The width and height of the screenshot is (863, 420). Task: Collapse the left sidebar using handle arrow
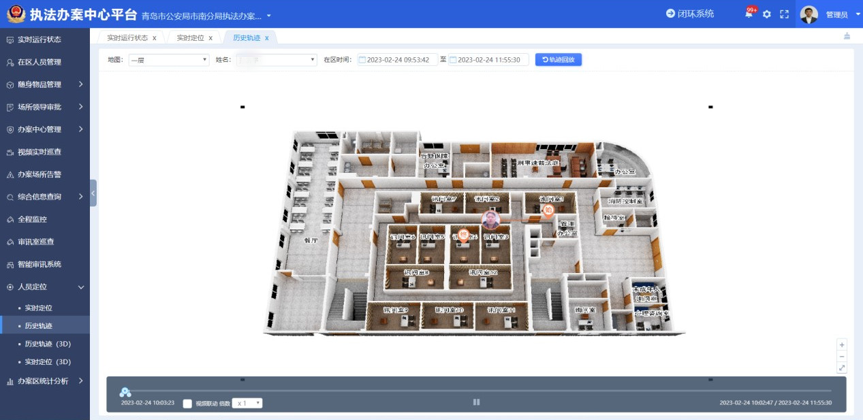point(93,192)
